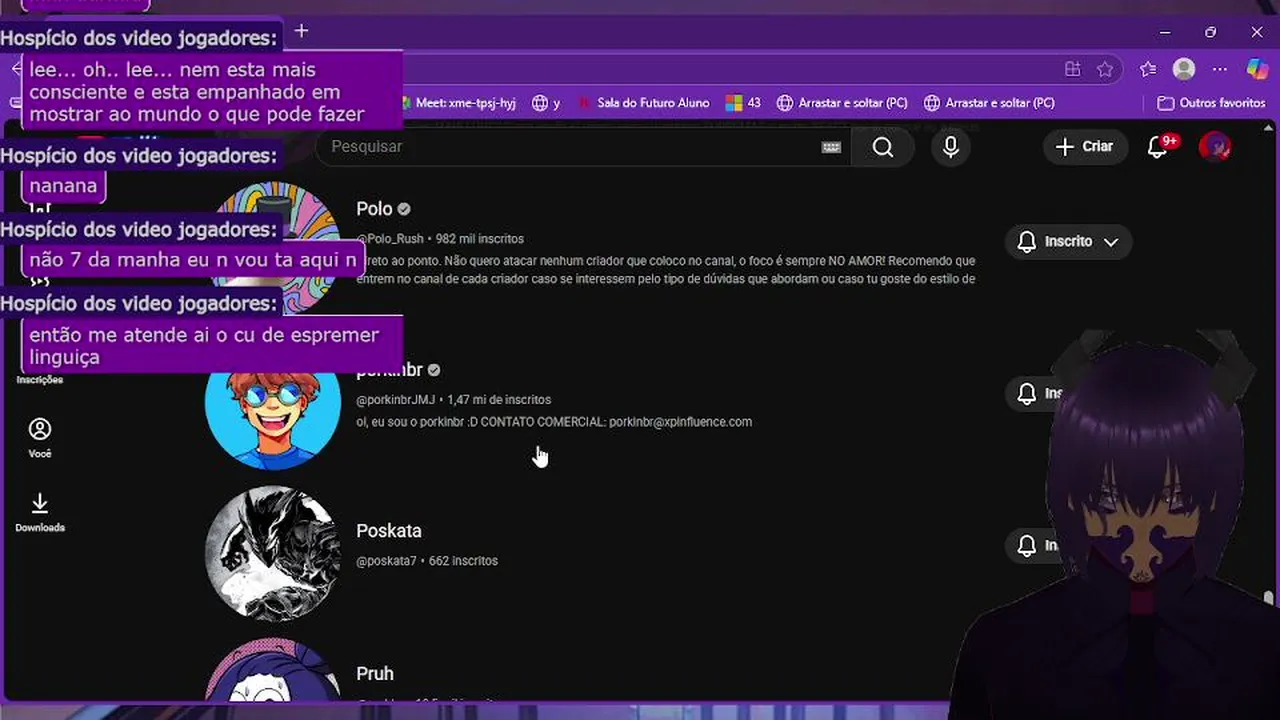
Task: Click the verified badge next to Polo
Action: 404,209
